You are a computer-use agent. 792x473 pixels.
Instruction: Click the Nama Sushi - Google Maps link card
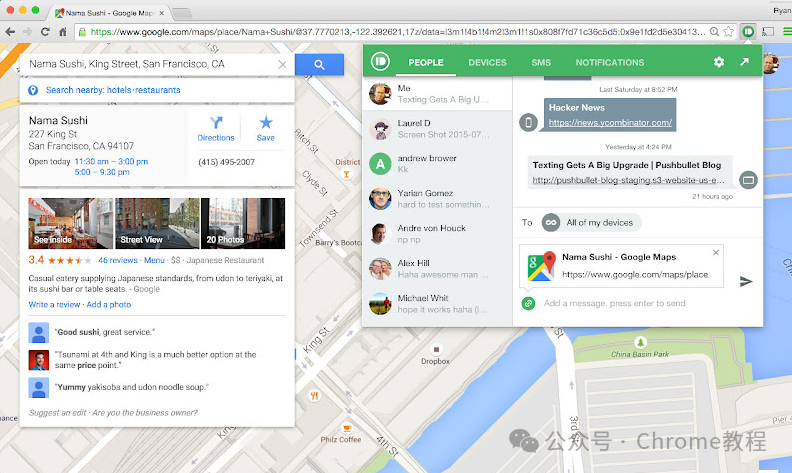pyautogui.click(x=621, y=266)
